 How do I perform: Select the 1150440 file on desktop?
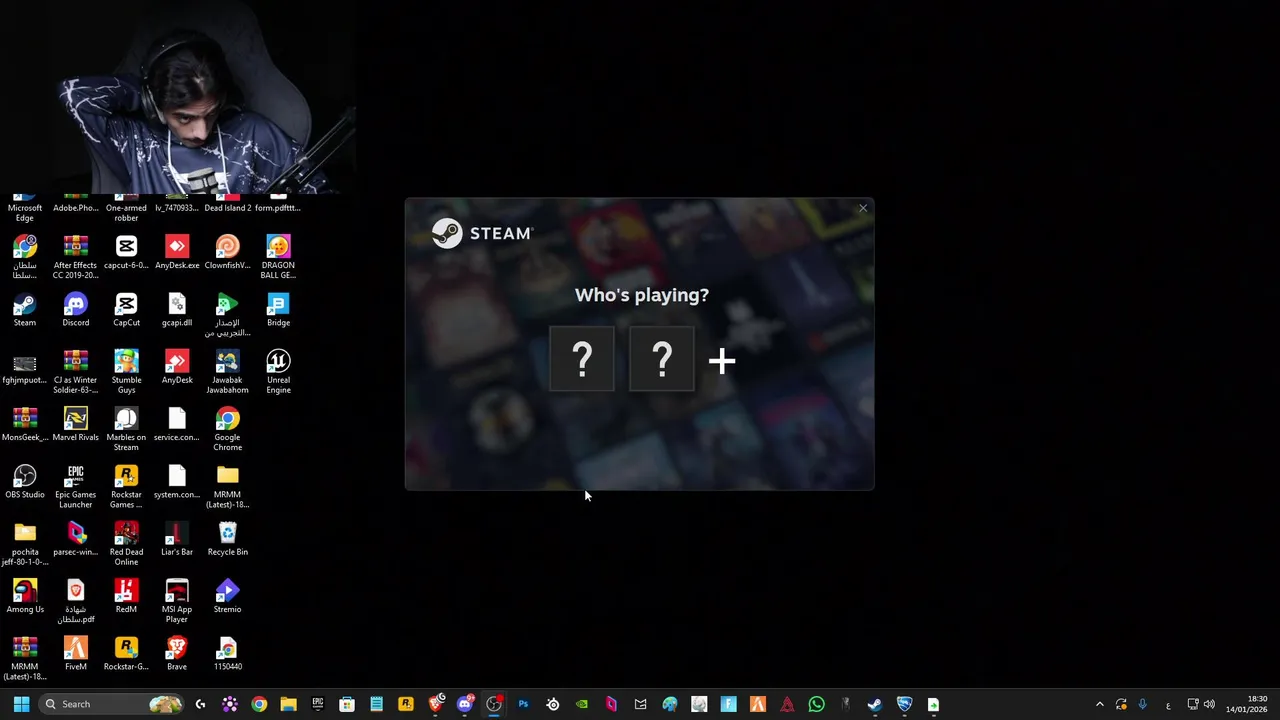[227, 653]
